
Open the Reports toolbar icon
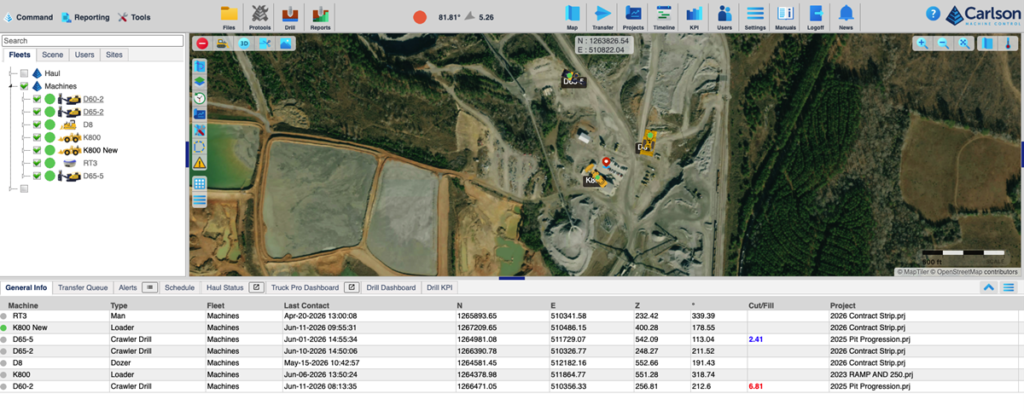click(320, 16)
